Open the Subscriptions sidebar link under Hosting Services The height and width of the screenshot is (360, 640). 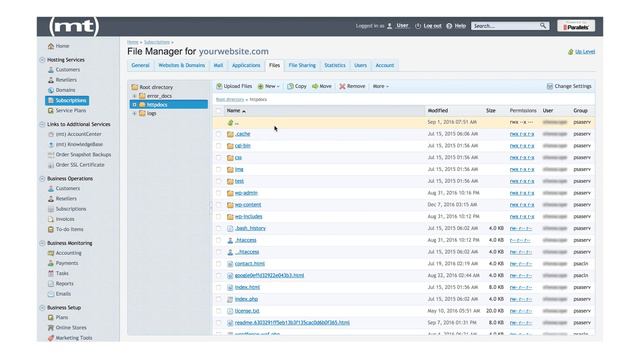click(67, 100)
